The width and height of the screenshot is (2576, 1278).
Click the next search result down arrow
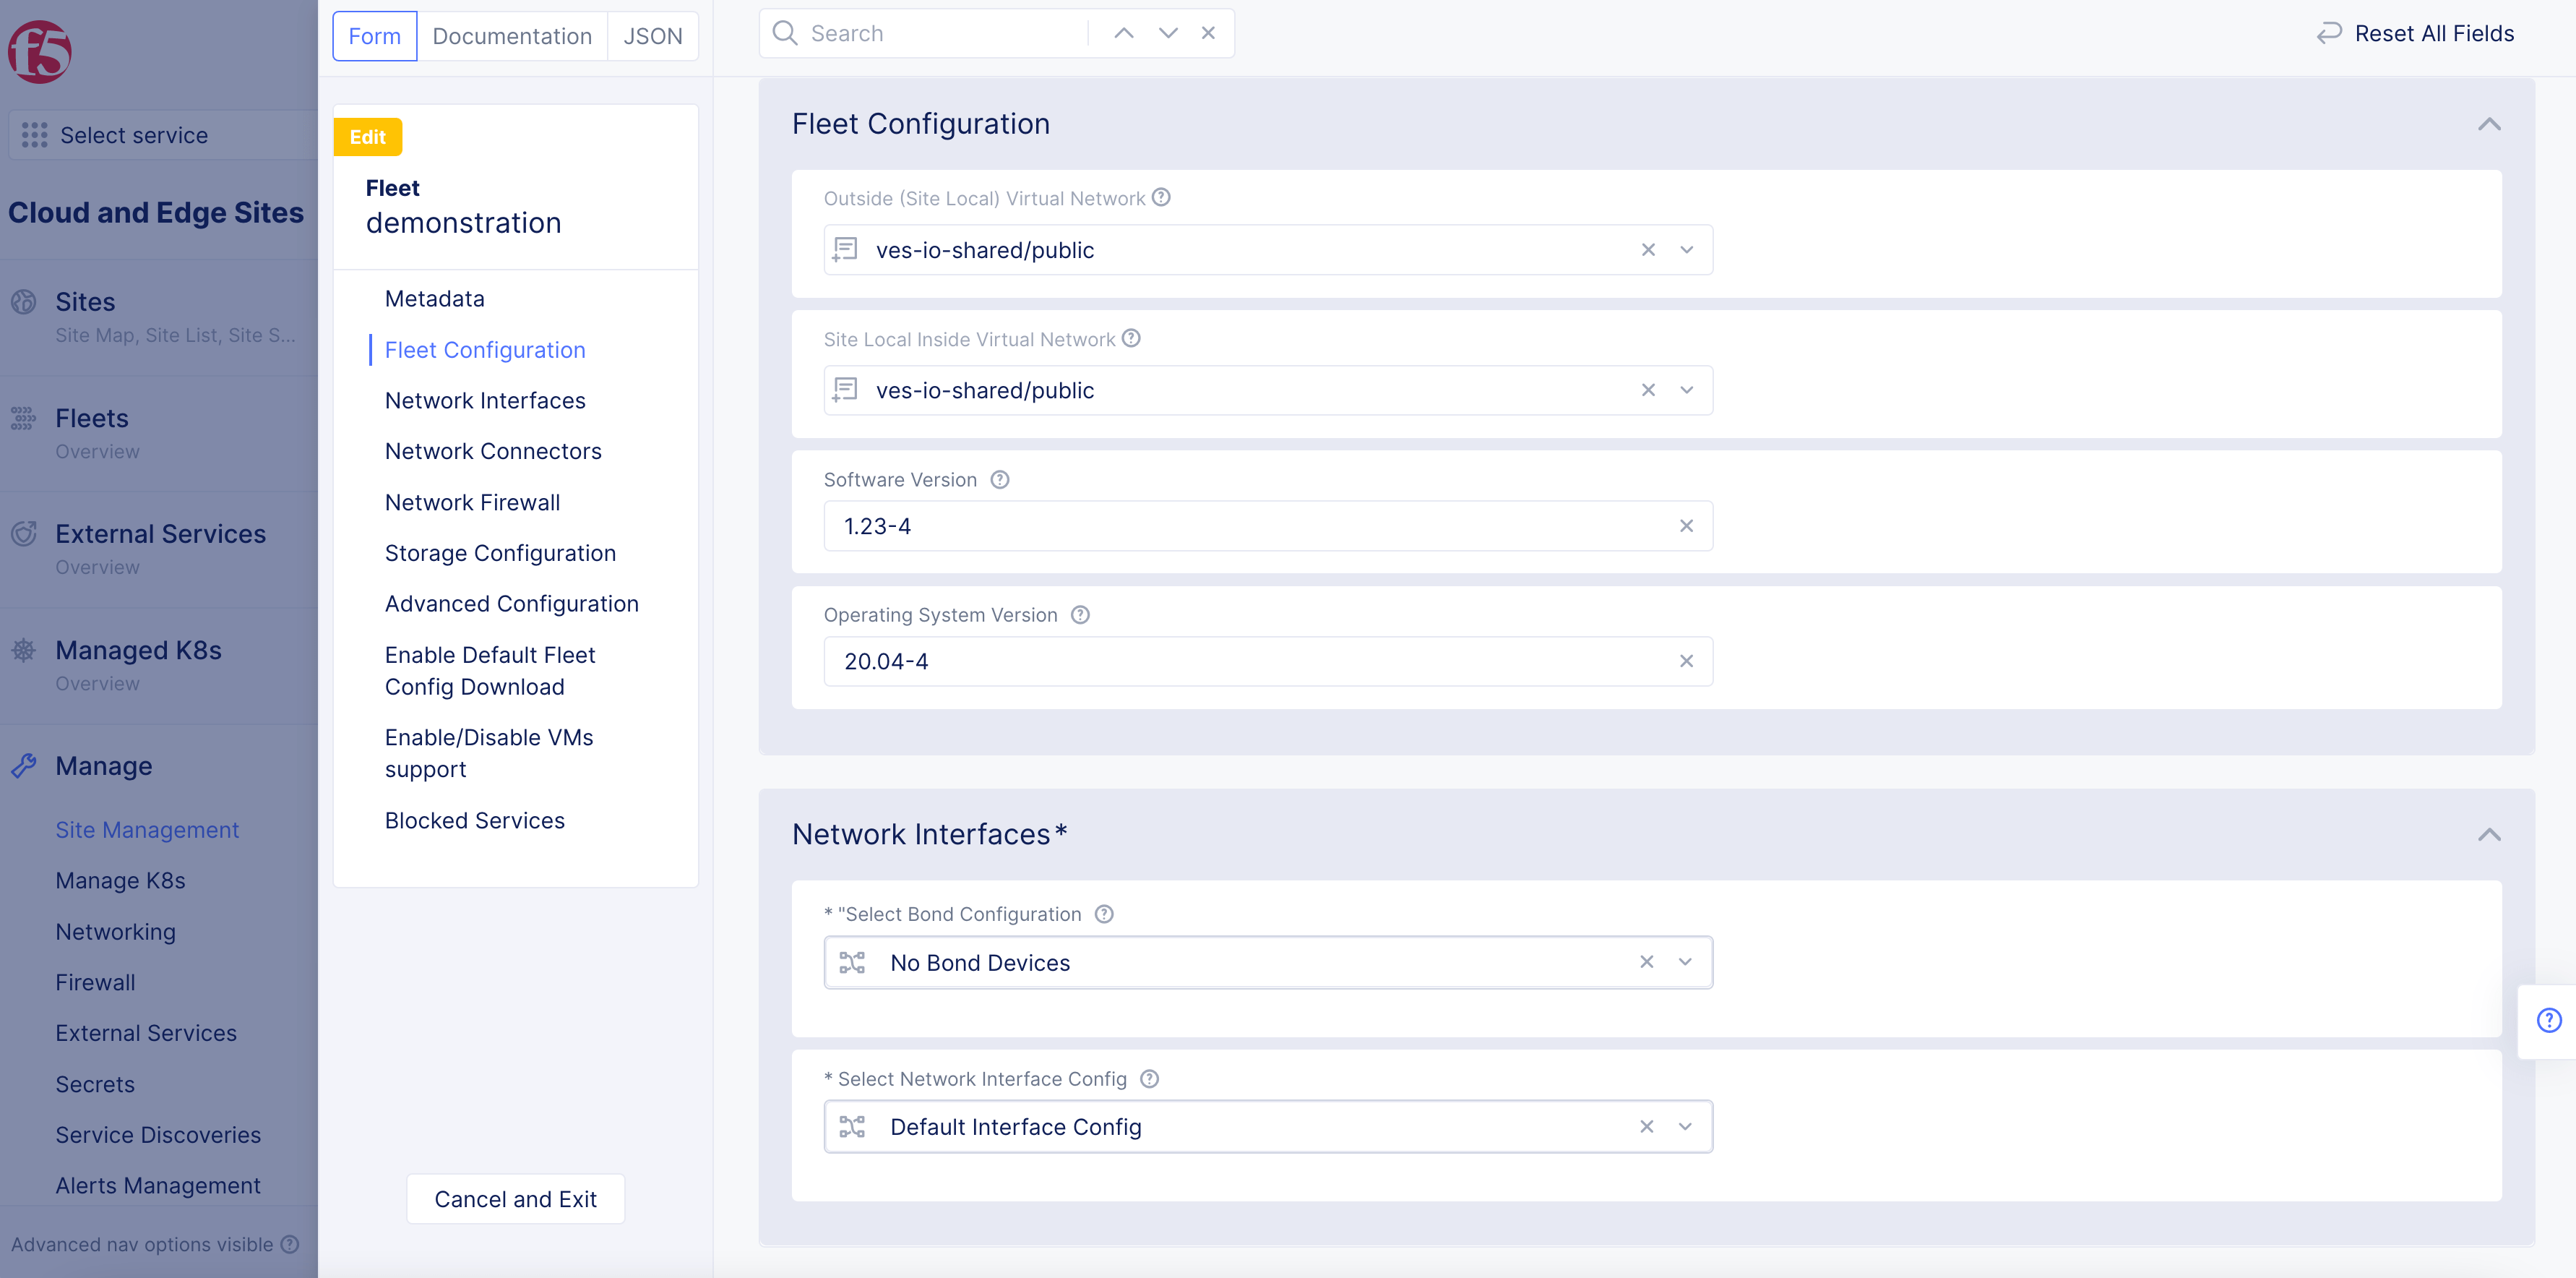point(1167,33)
